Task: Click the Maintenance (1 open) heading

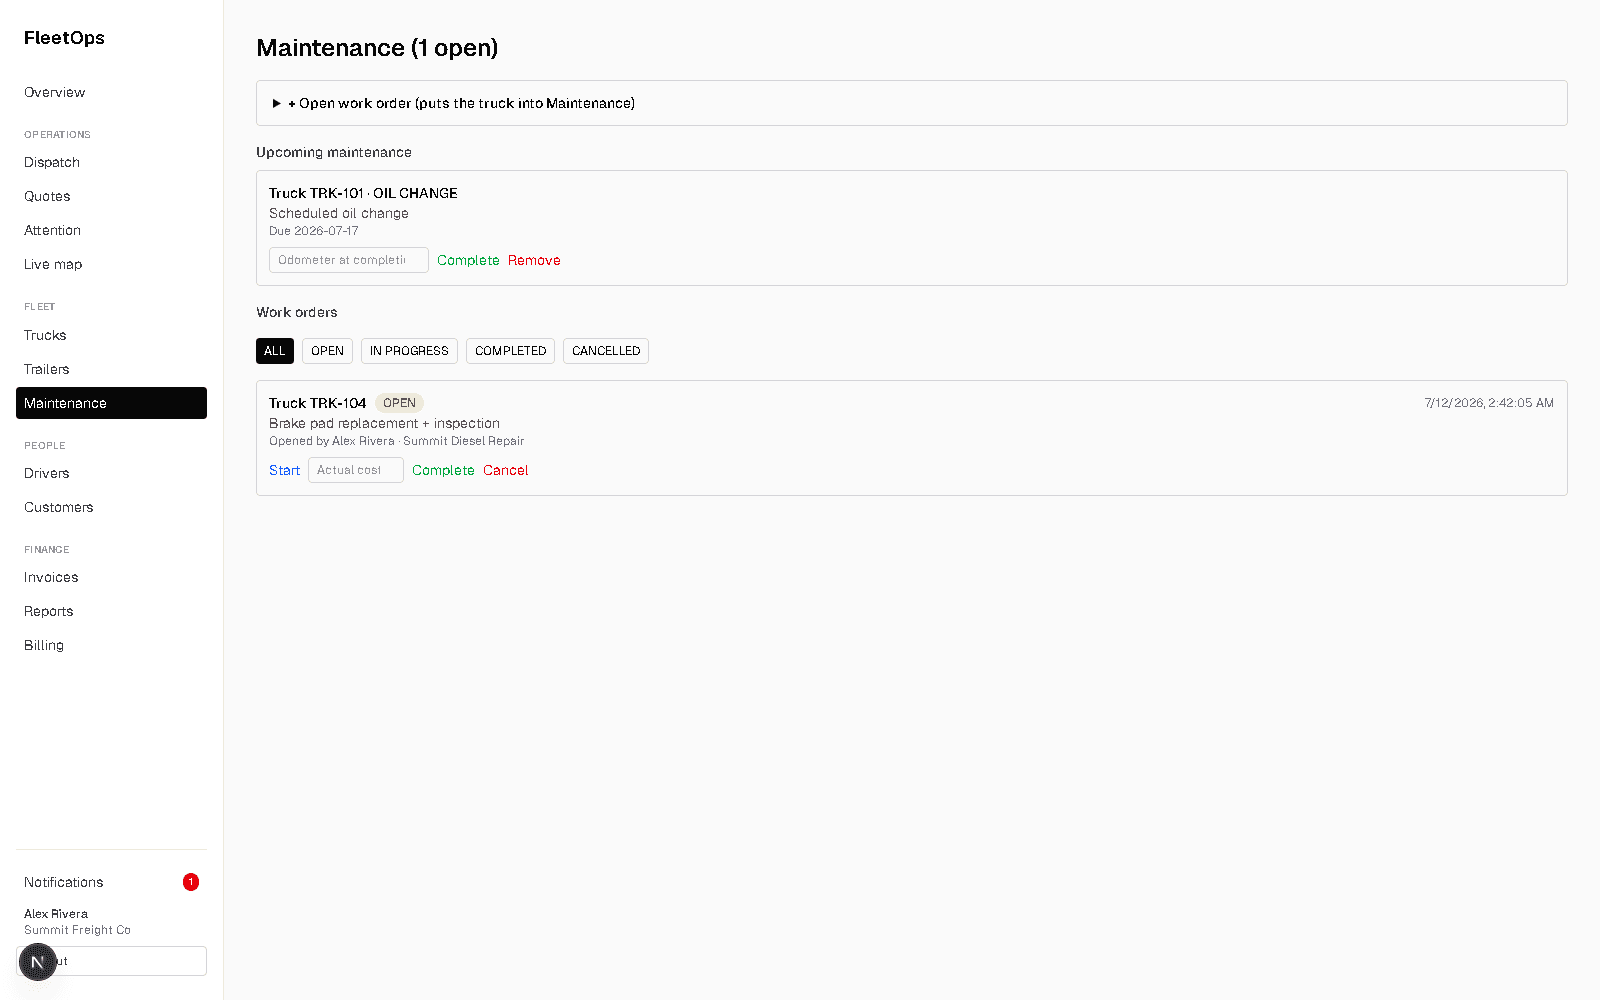Action: tap(377, 48)
